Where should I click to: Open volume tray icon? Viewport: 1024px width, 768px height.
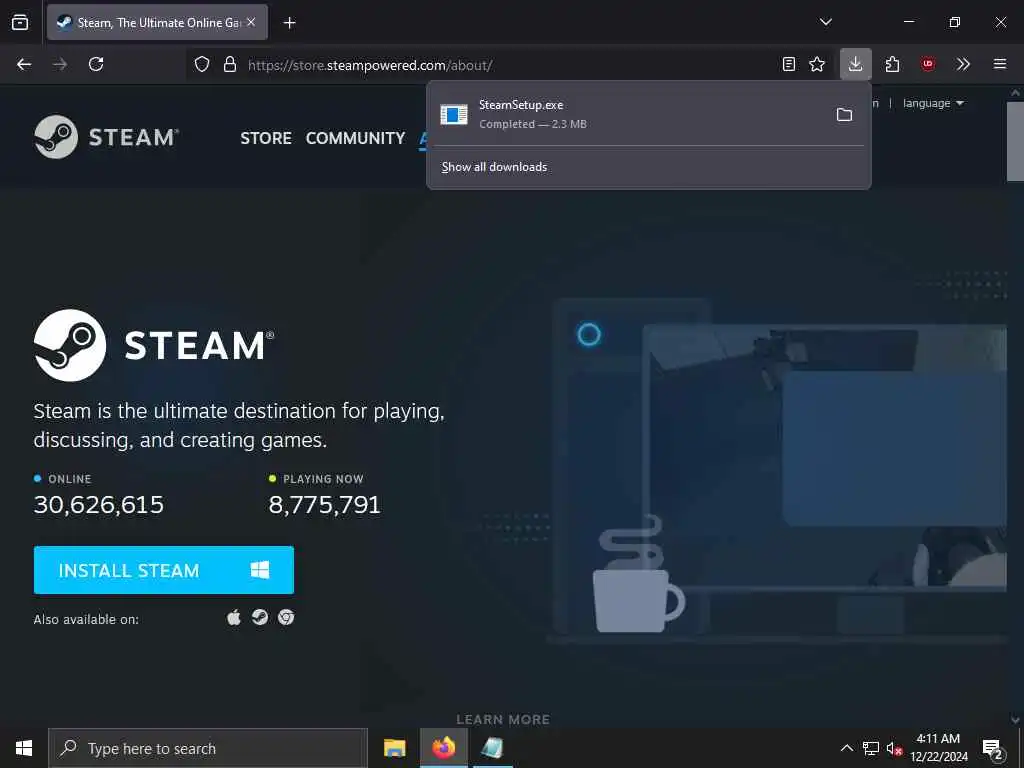click(894, 748)
